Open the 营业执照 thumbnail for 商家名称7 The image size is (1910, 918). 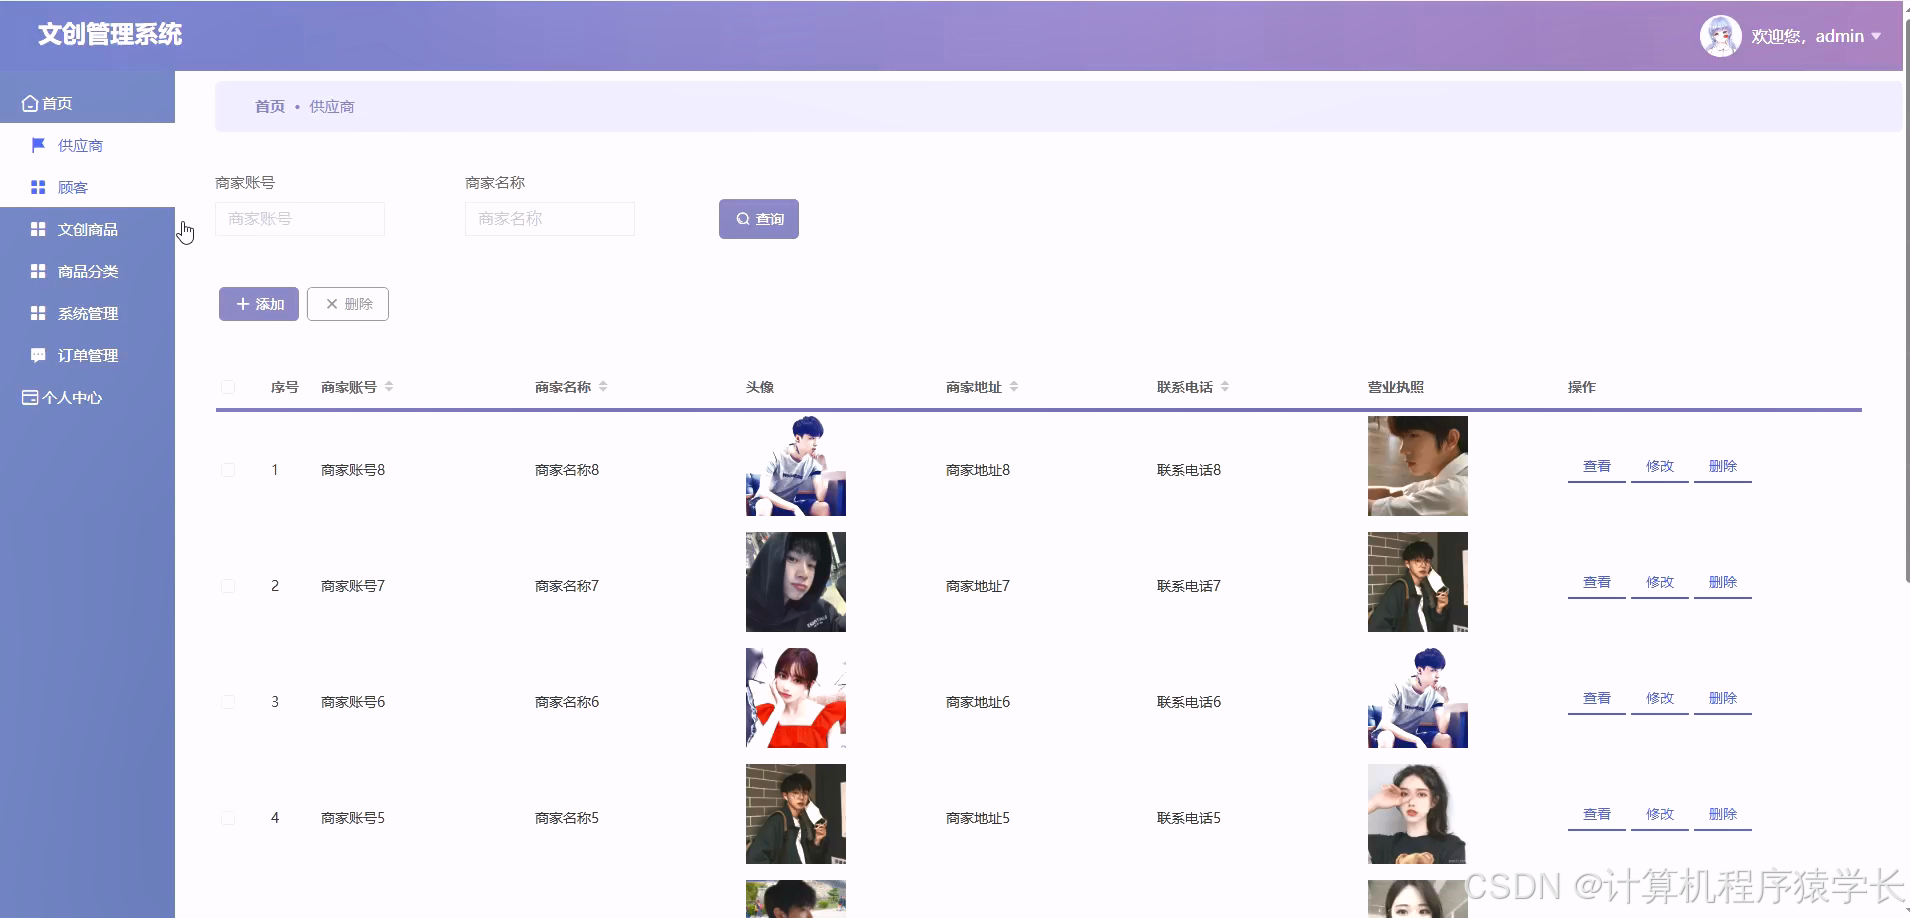coord(1418,582)
